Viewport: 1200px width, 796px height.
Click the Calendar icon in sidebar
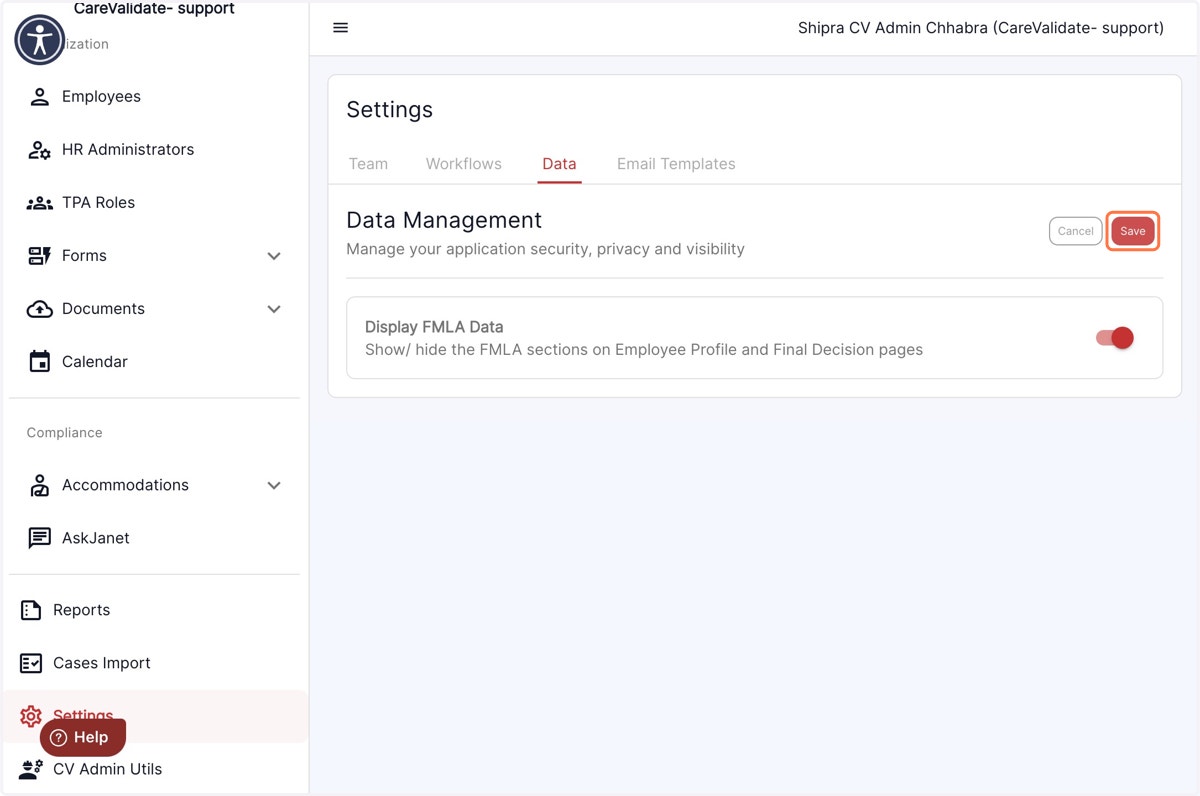click(39, 362)
